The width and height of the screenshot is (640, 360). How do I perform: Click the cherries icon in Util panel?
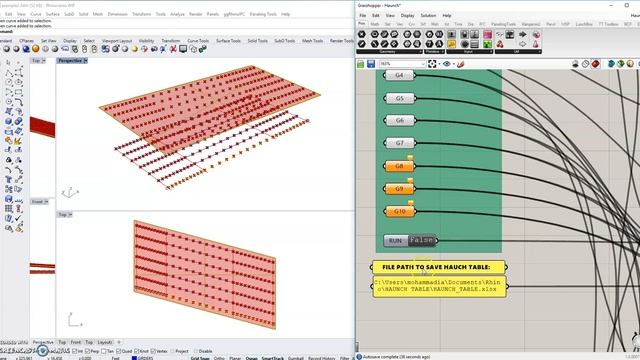tap(500, 44)
